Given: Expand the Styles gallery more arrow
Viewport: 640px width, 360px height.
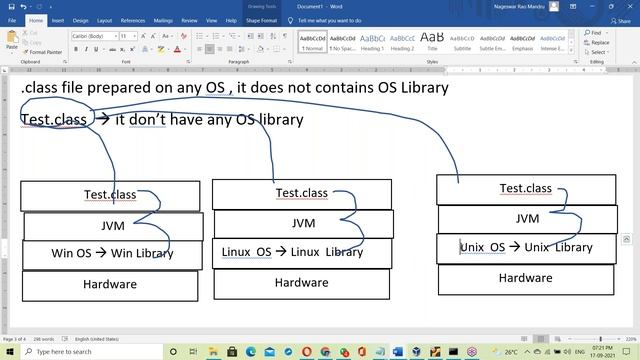Looking at the screenshot, I should (571, 51).
